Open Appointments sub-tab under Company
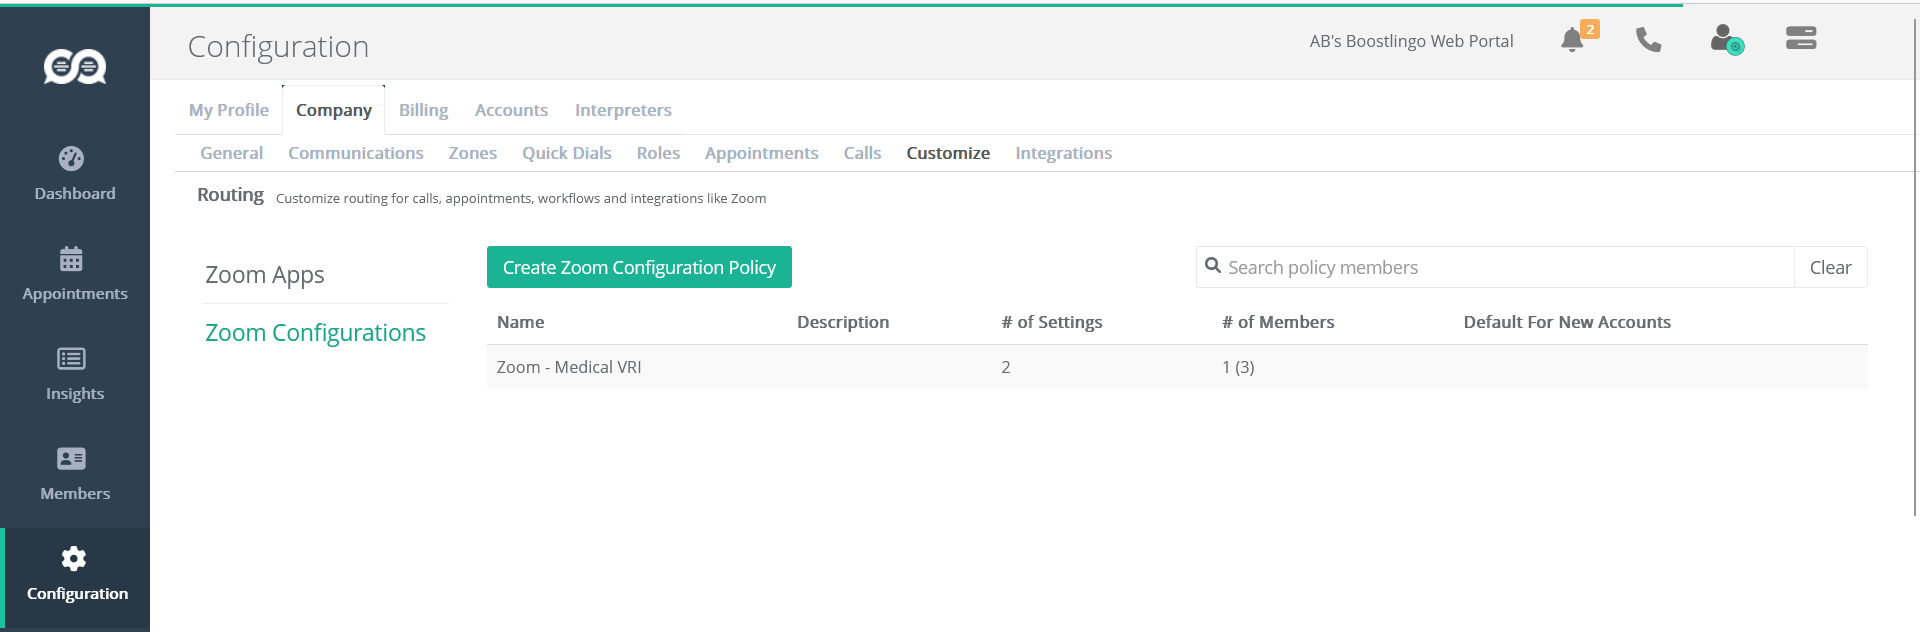 tap(762, 153)
